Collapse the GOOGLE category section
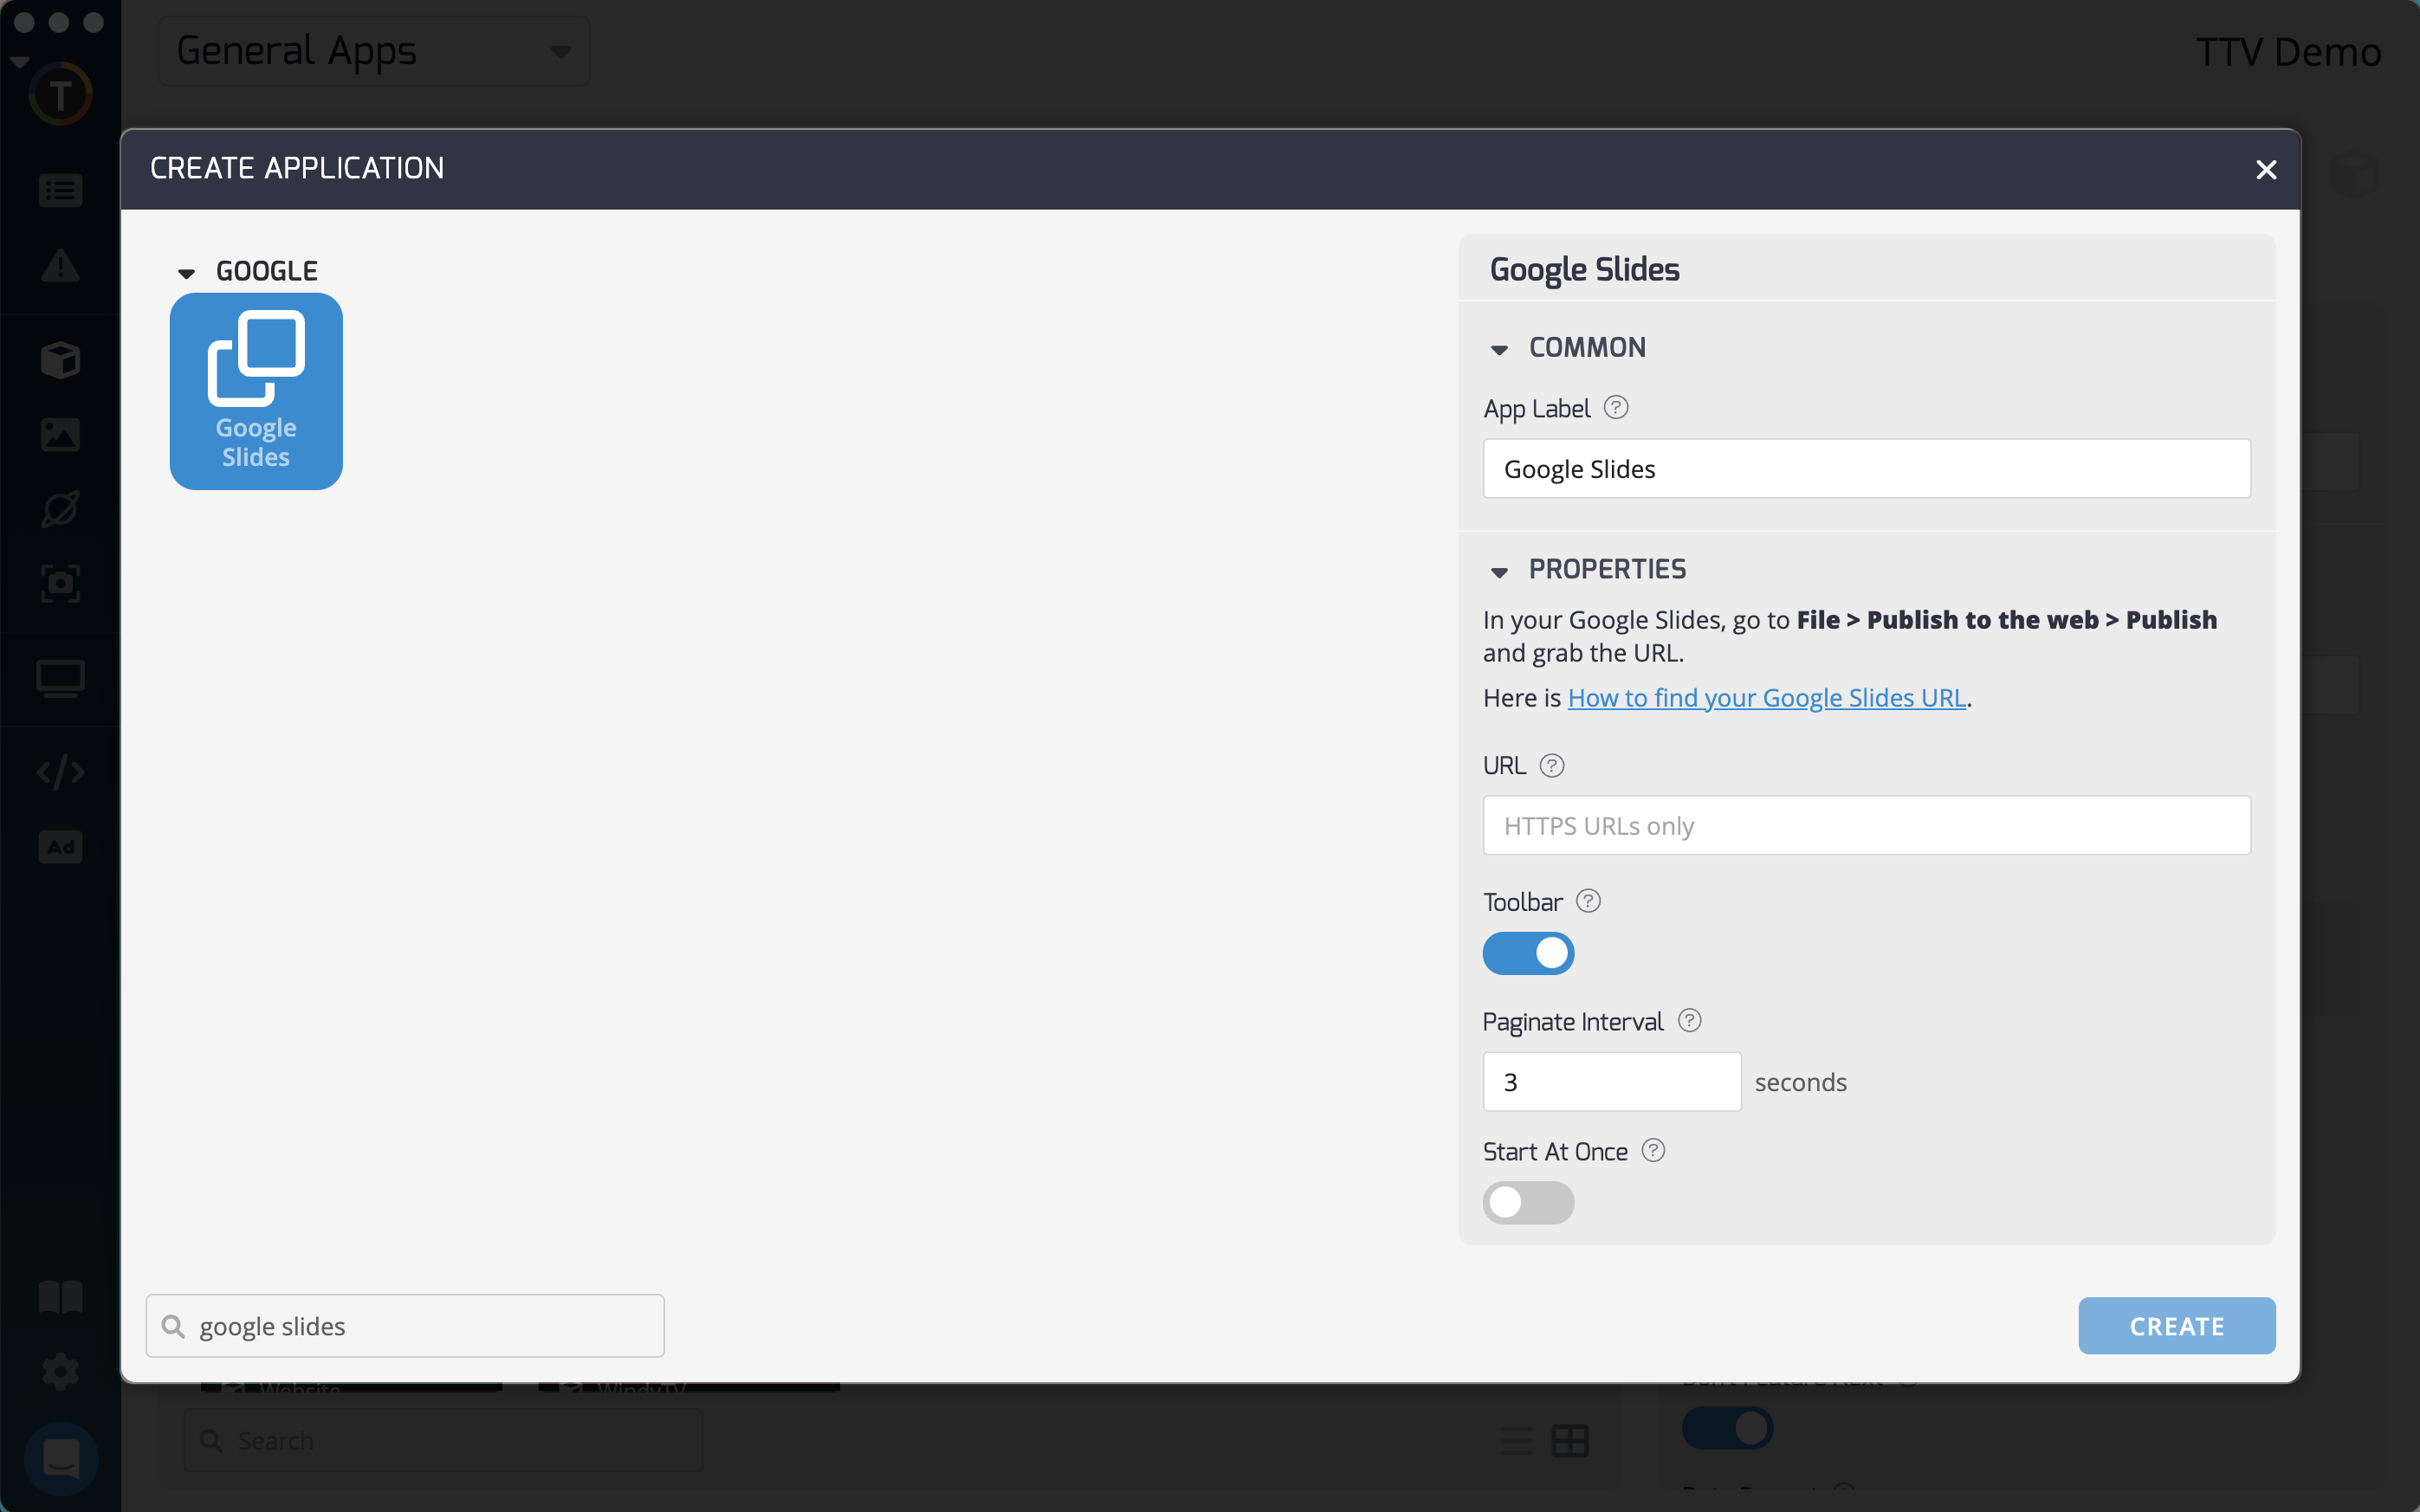2420x1512 pixels. 186,272
